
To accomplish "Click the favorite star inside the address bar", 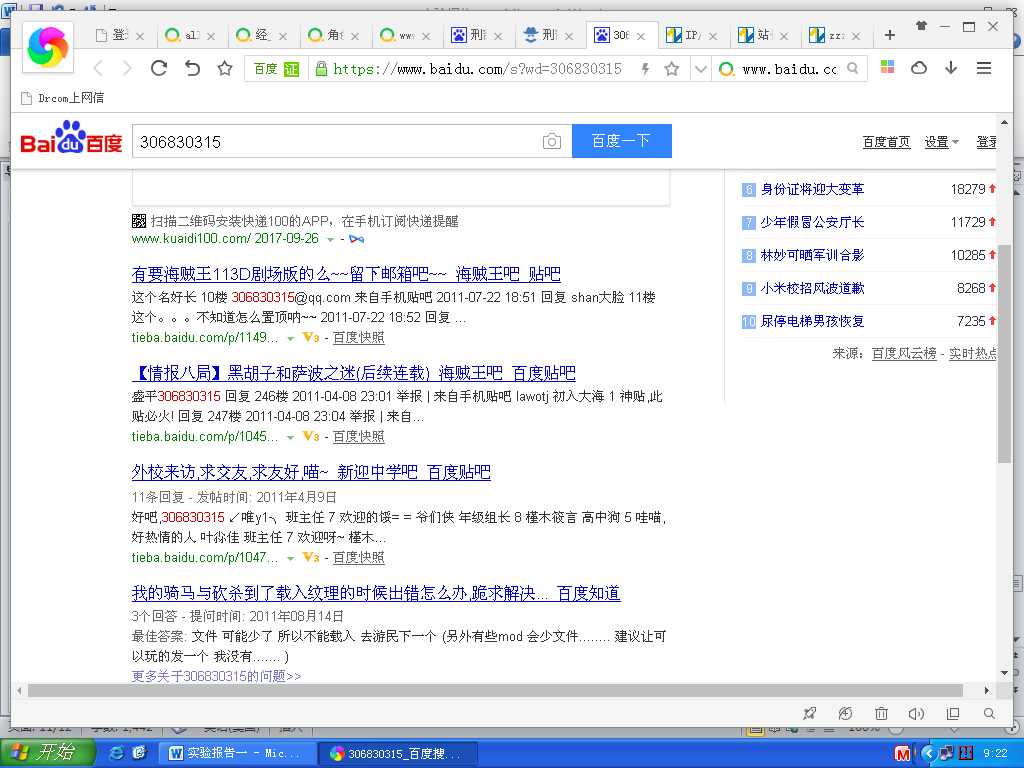I will [x=671, y=69].
